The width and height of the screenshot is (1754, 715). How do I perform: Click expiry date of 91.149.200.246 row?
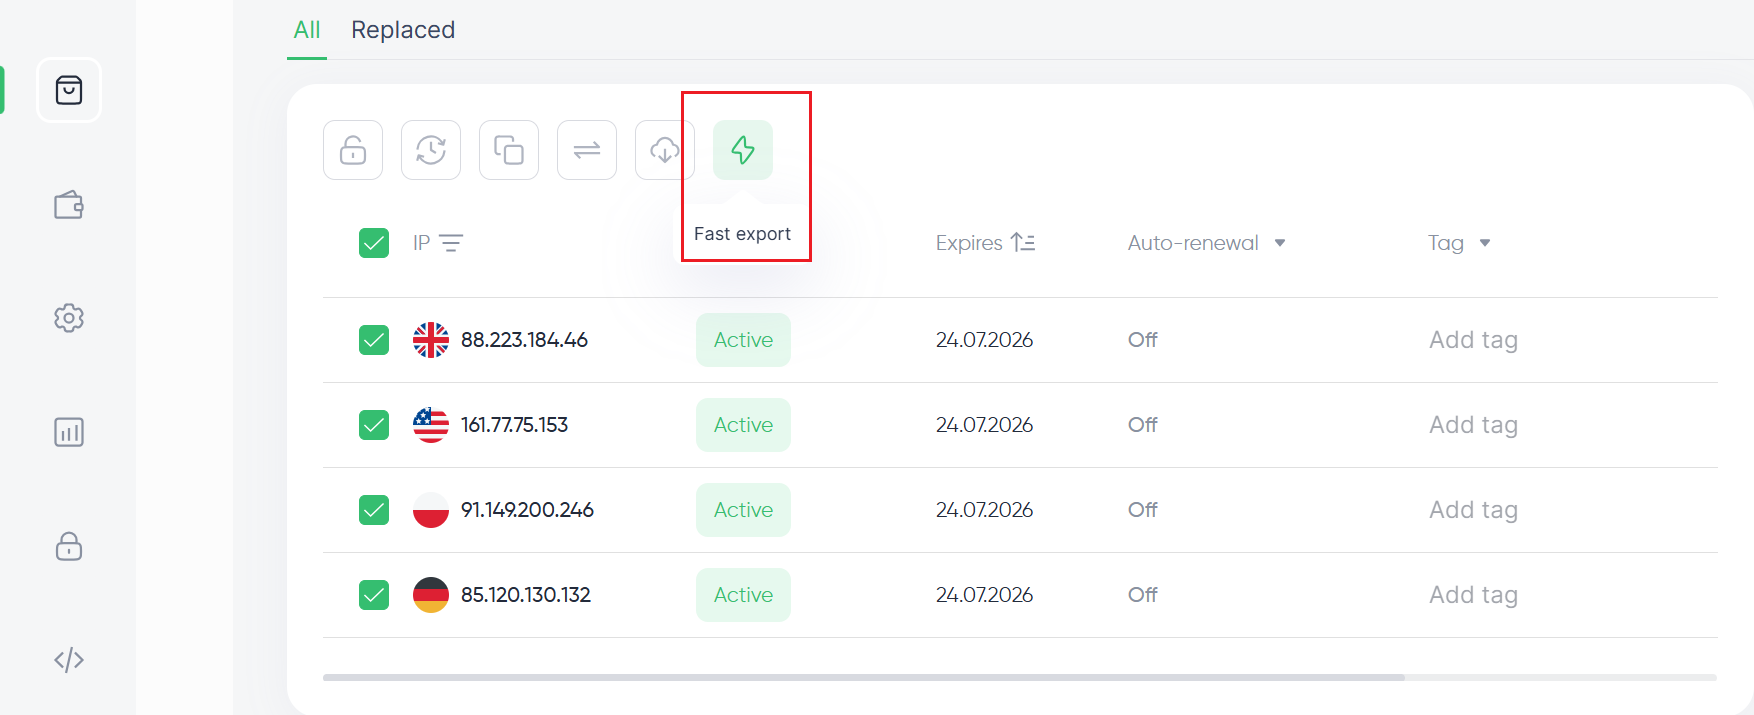(x=984, y=510)
